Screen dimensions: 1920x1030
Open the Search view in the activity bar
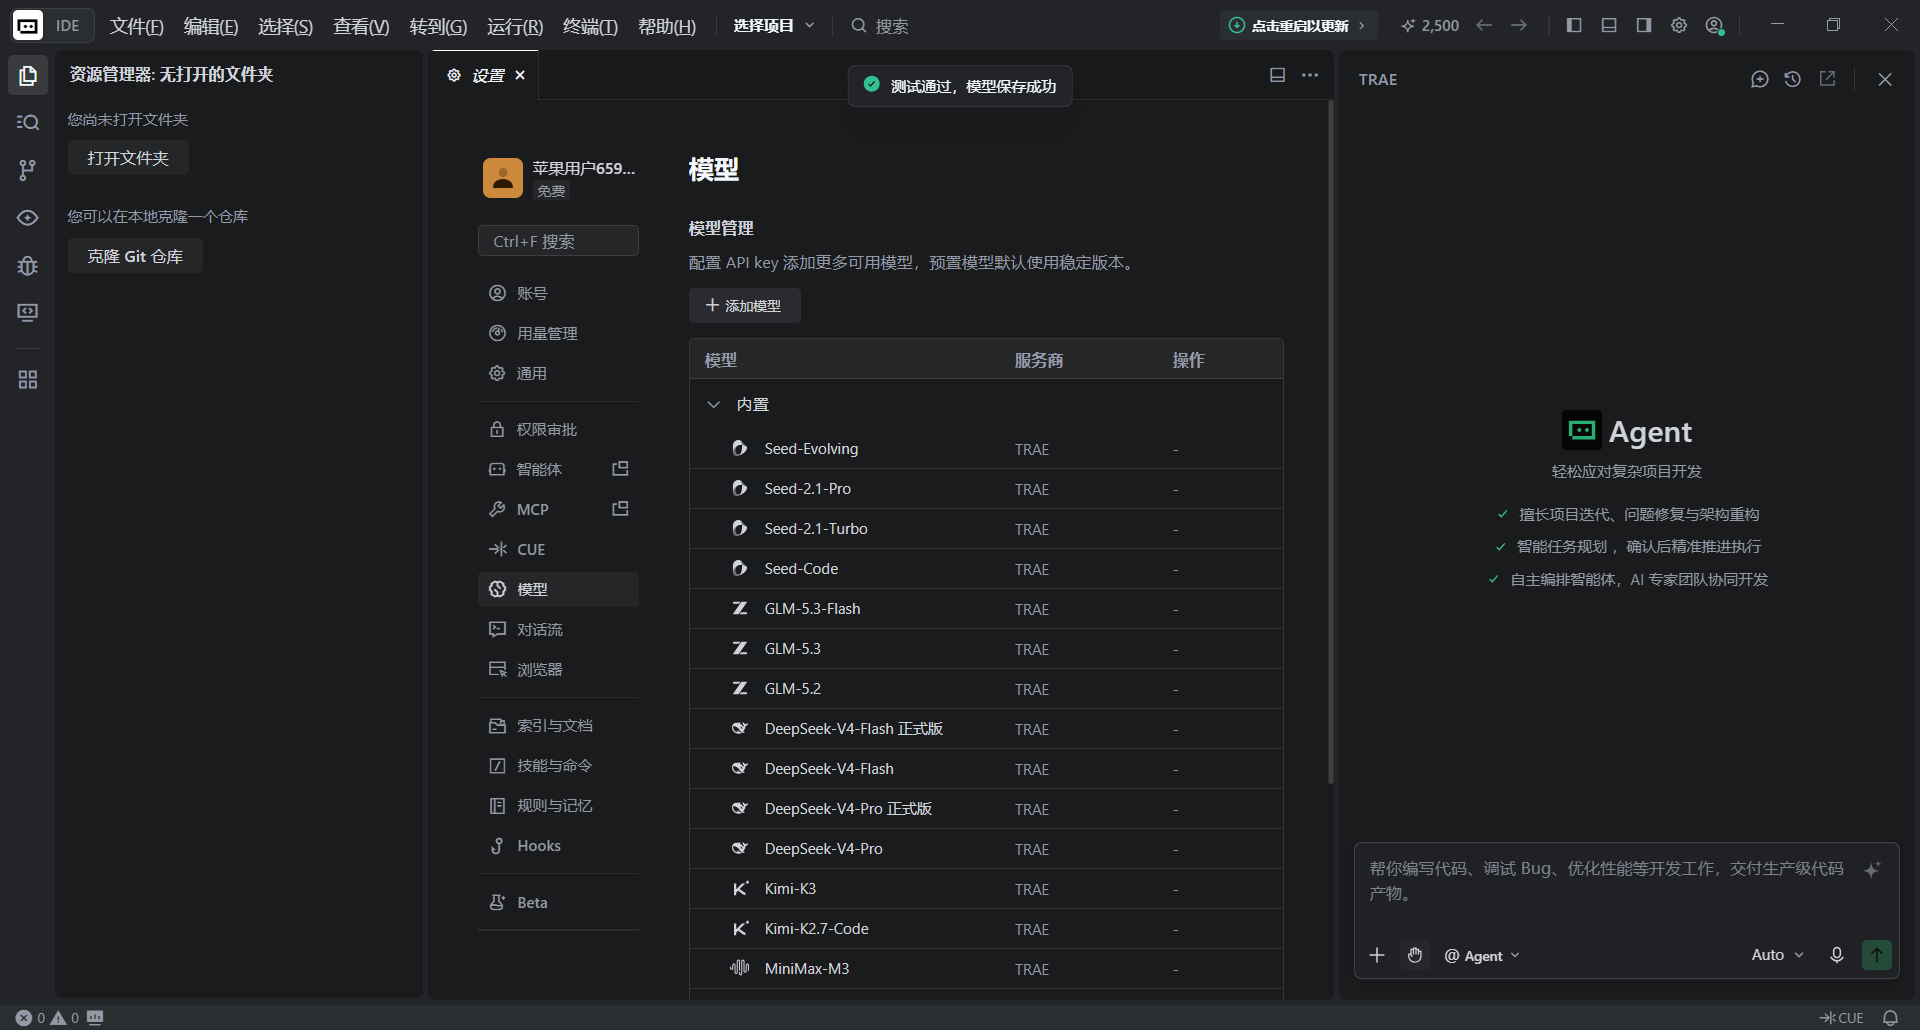point(28,122)
